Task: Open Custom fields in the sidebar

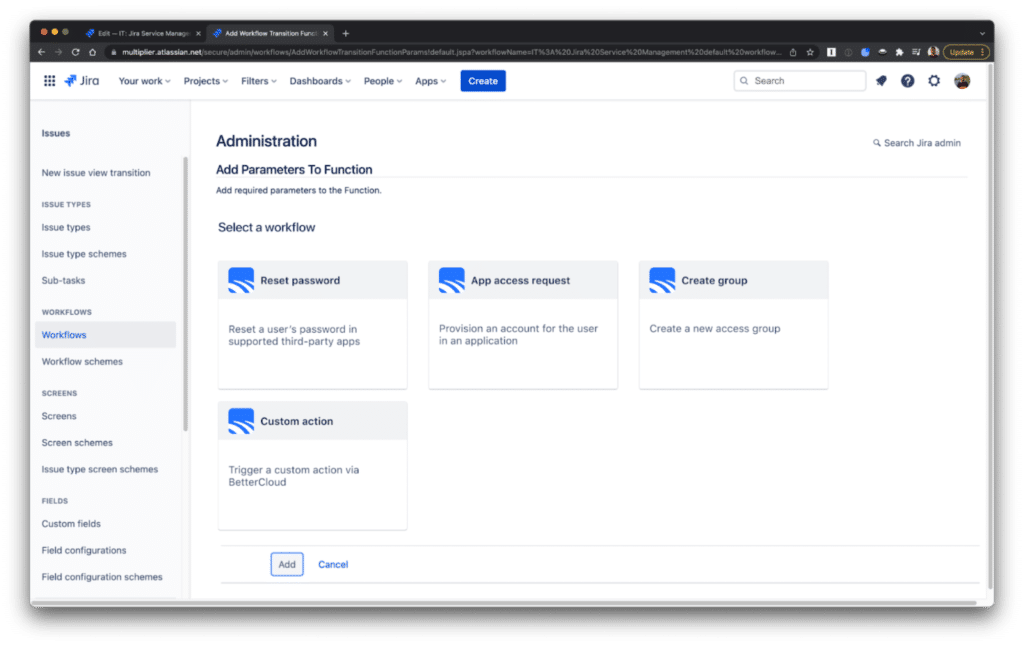Action: (71, 524)
